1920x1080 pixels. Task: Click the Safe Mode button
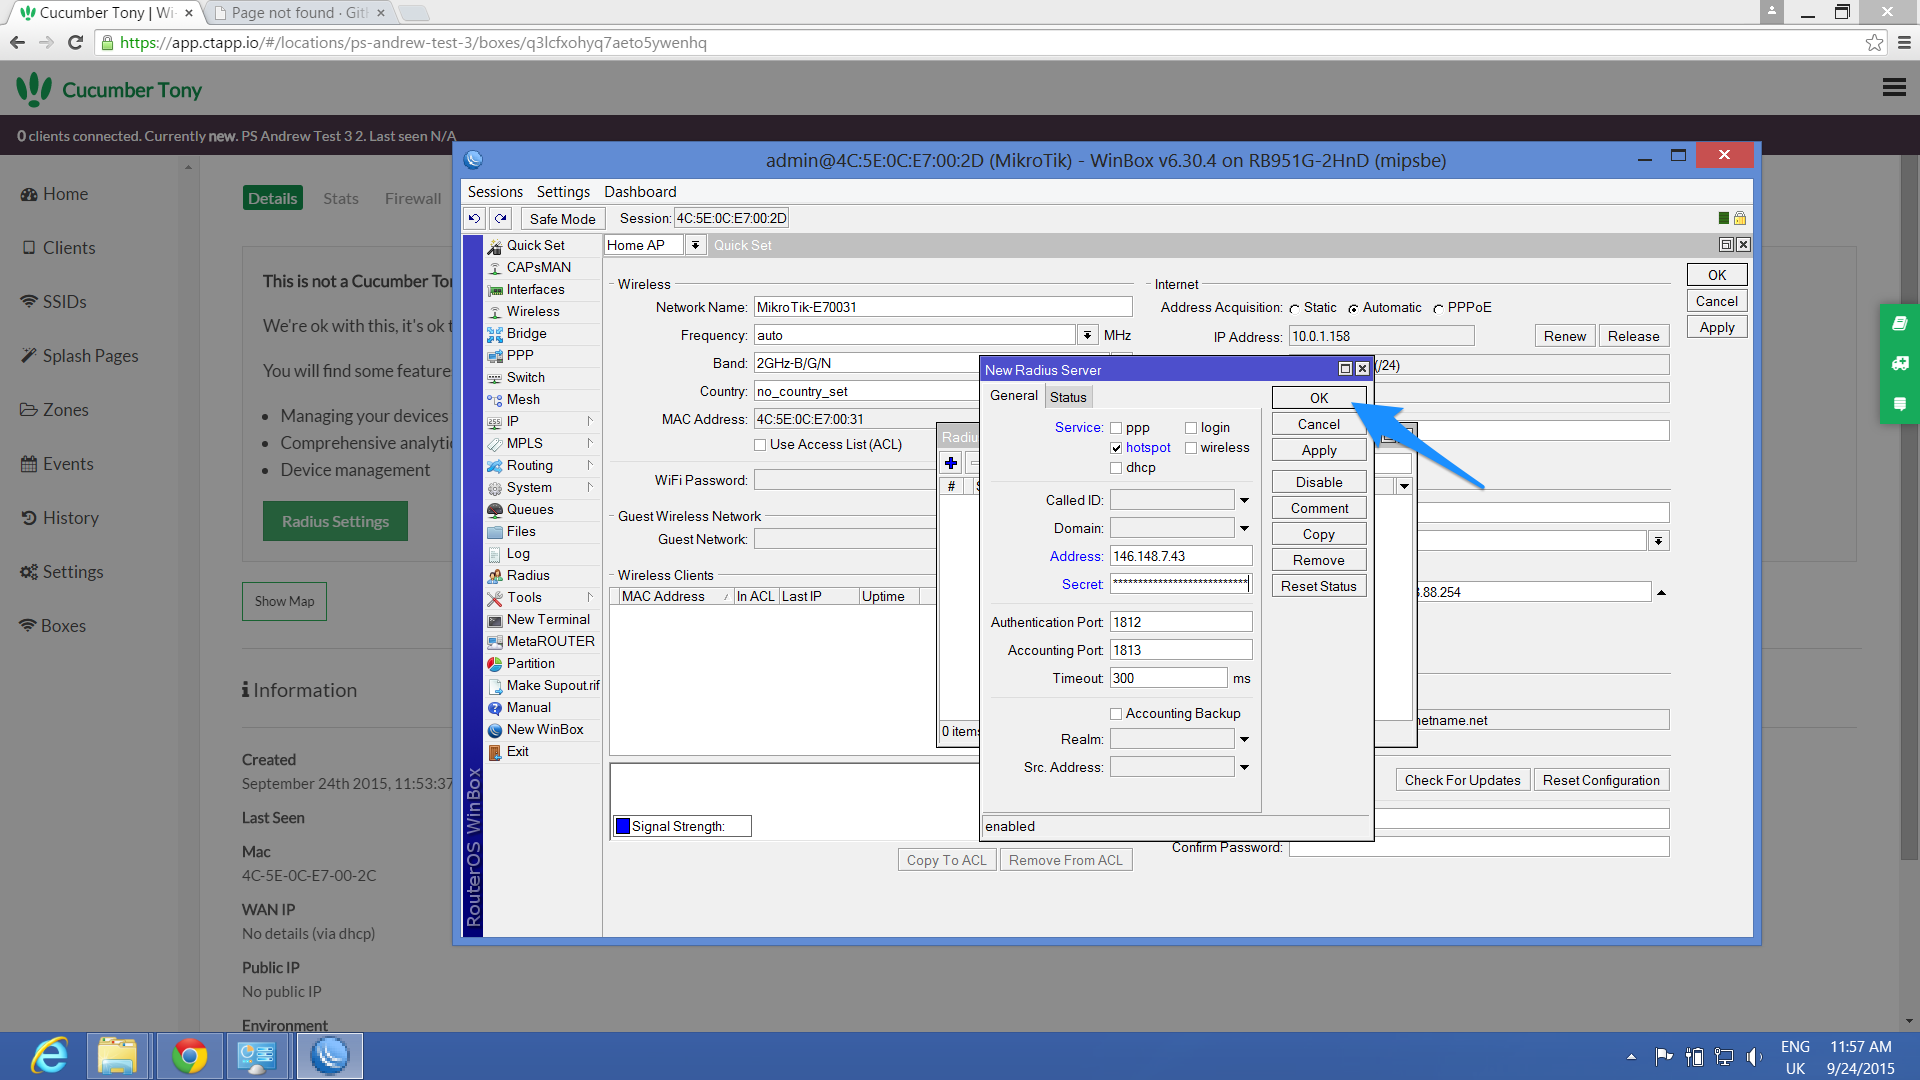point(562,219)
